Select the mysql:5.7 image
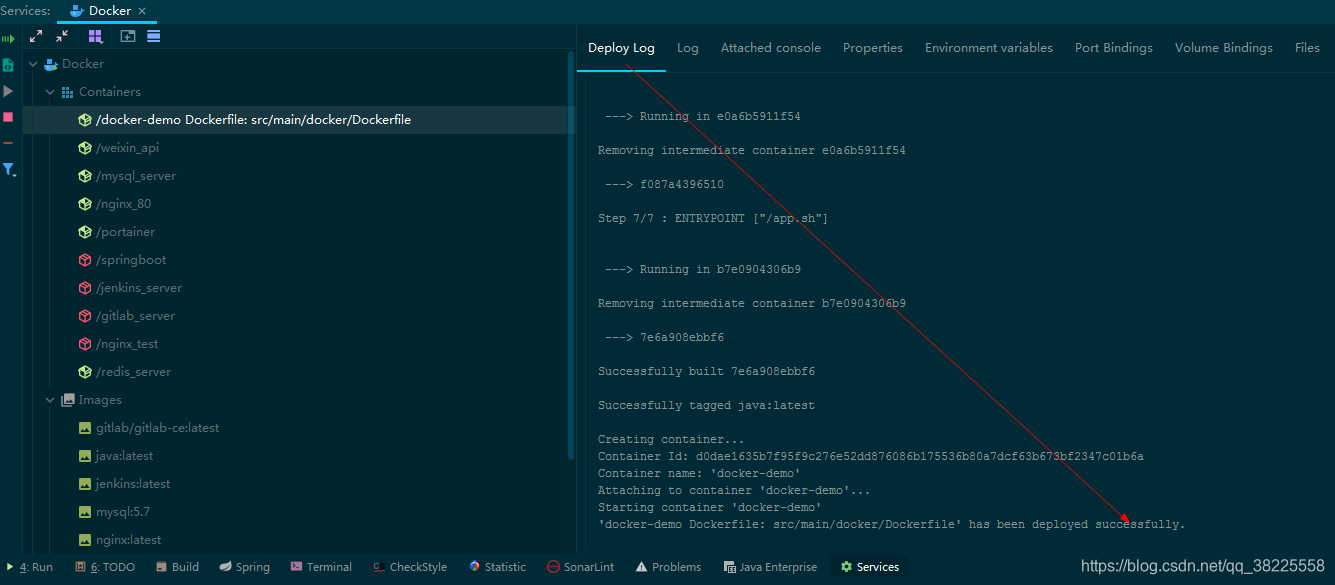 [x=123, y=512]
